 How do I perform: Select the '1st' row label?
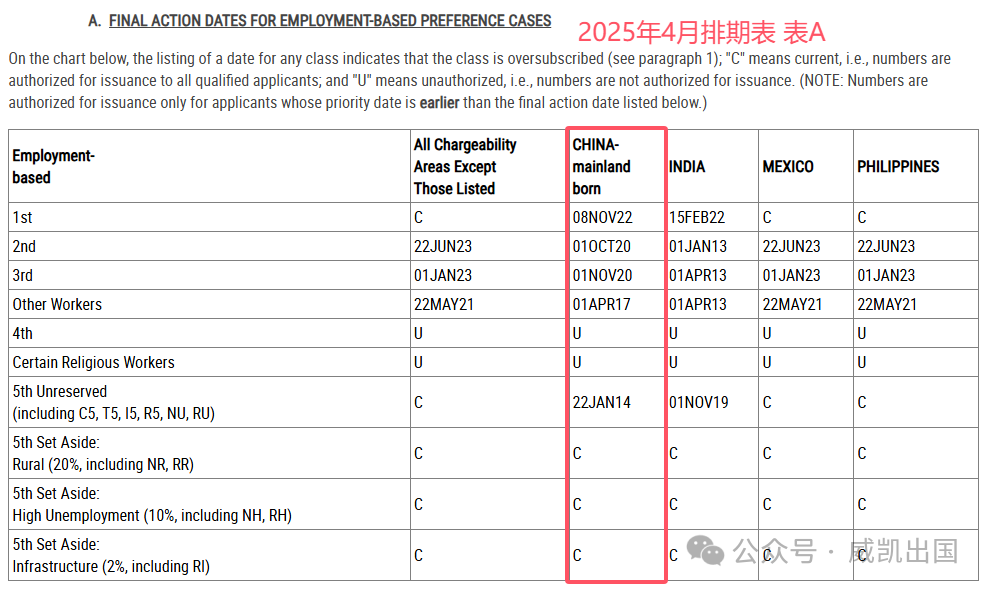coord(22,217)
